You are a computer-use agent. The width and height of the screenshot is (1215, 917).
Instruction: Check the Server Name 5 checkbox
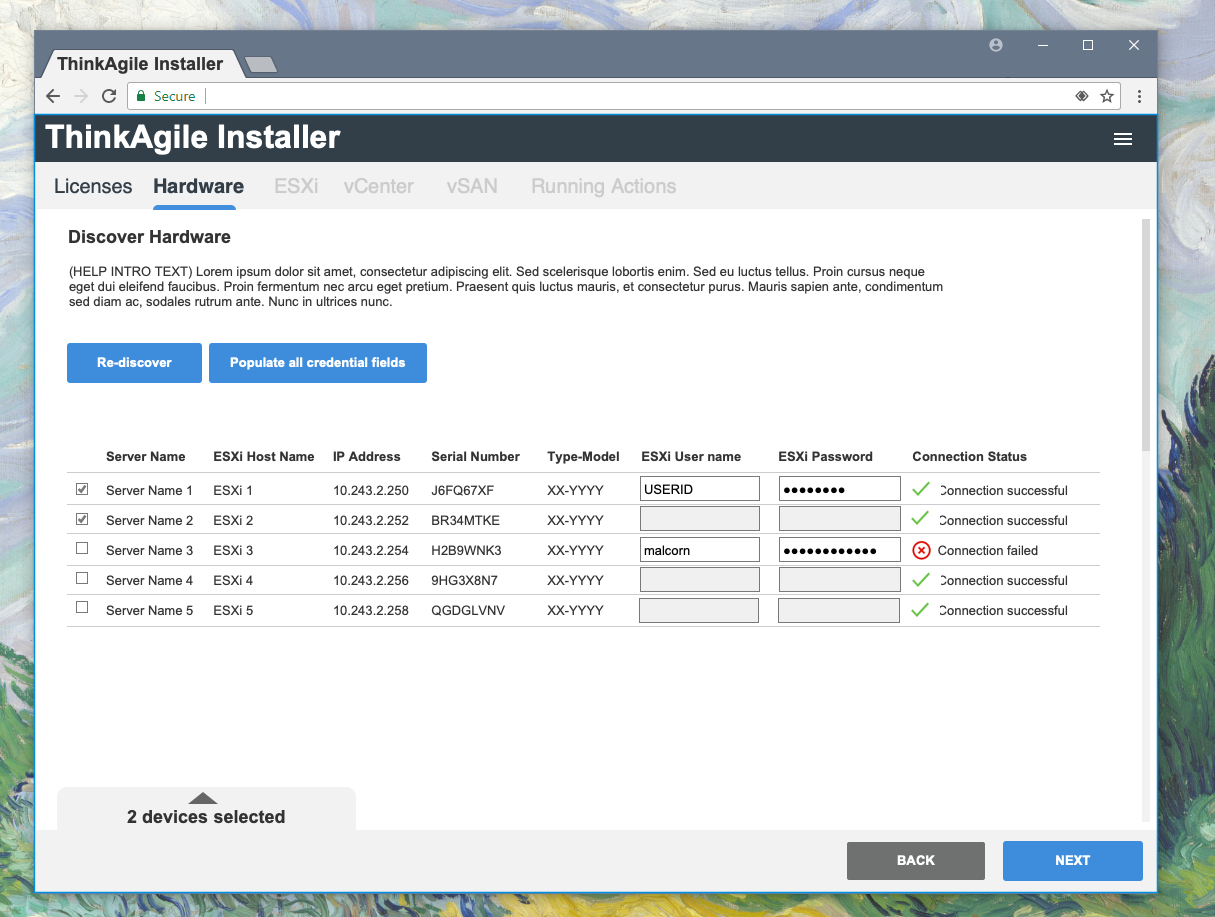82,608
